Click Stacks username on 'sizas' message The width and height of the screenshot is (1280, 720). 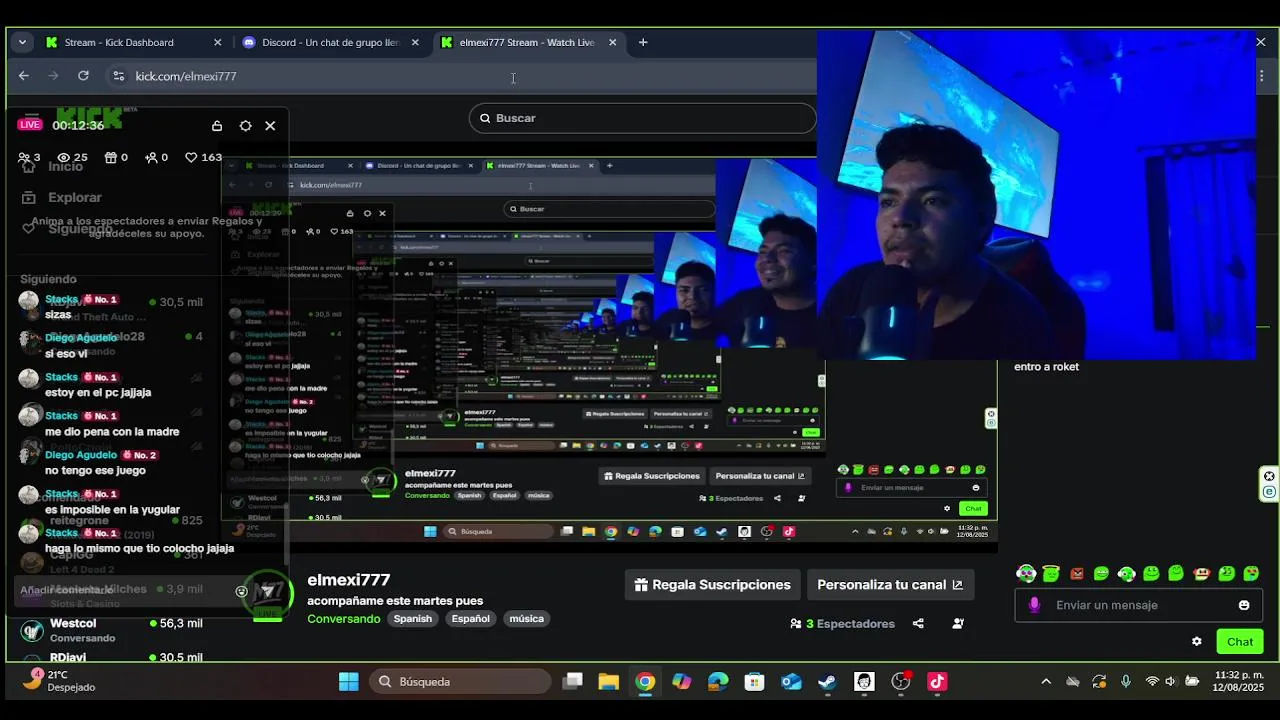click(61, 299)
